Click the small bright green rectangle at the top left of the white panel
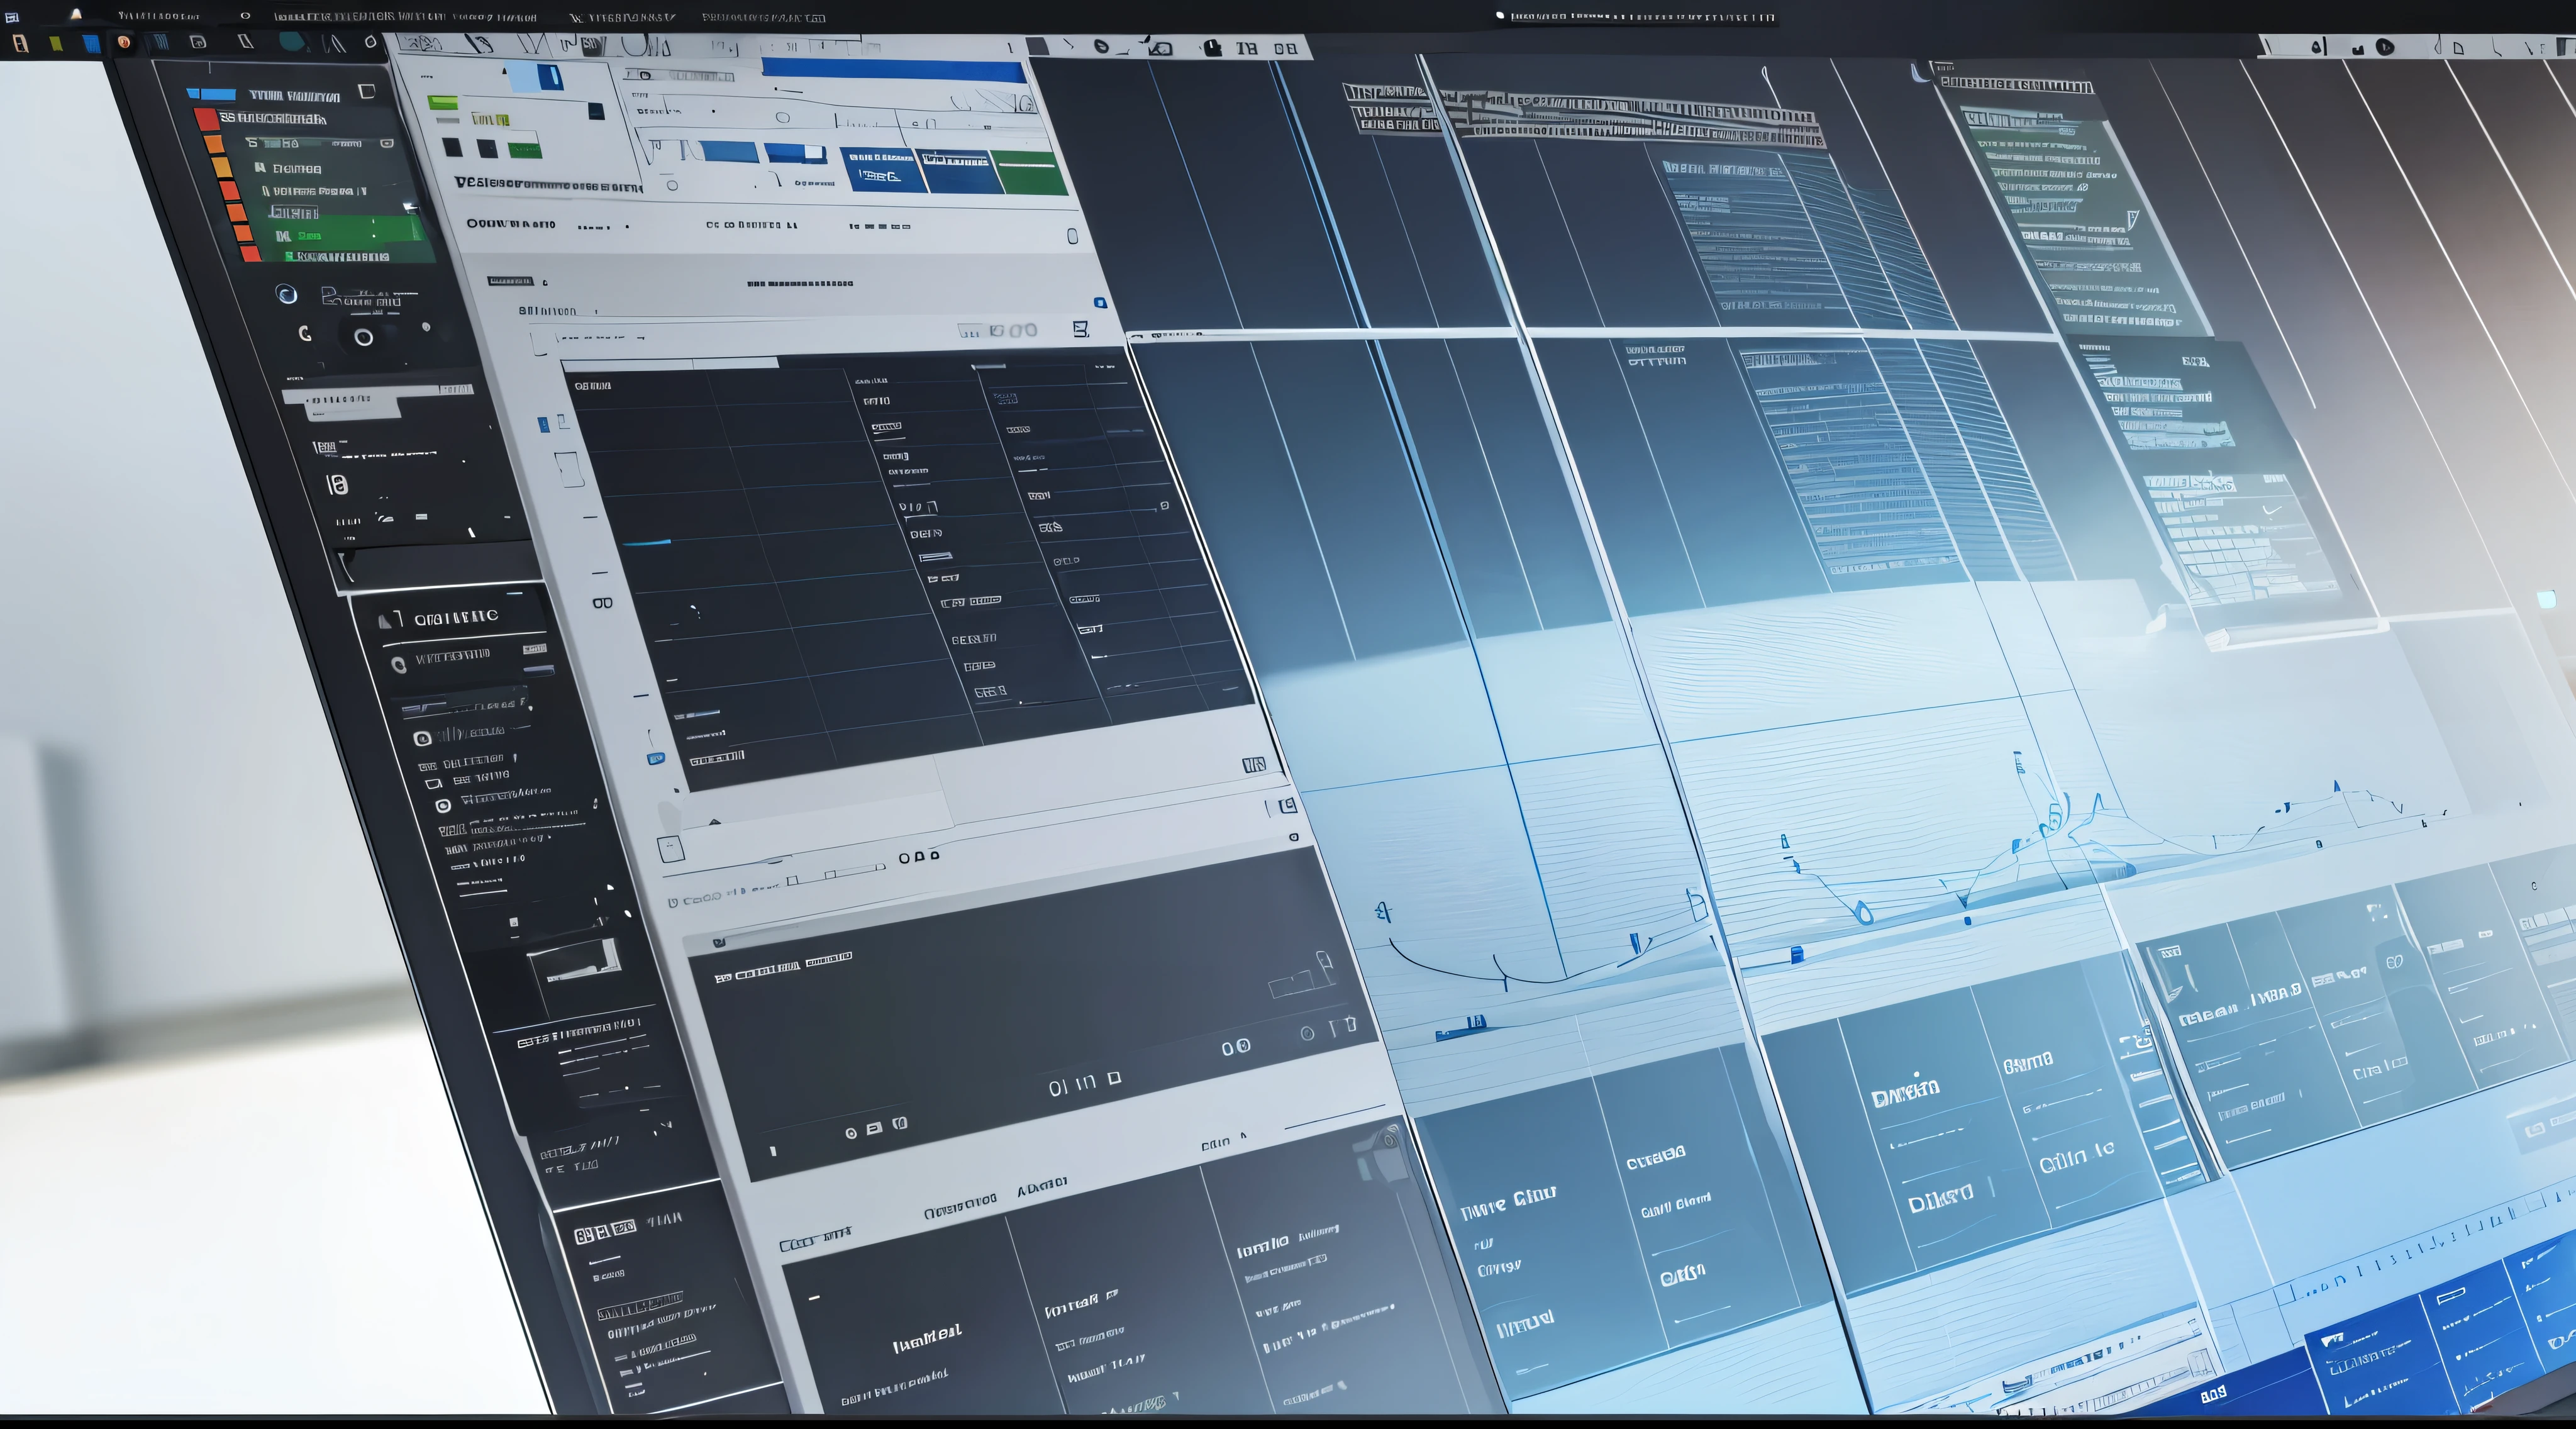 [443, 103]
